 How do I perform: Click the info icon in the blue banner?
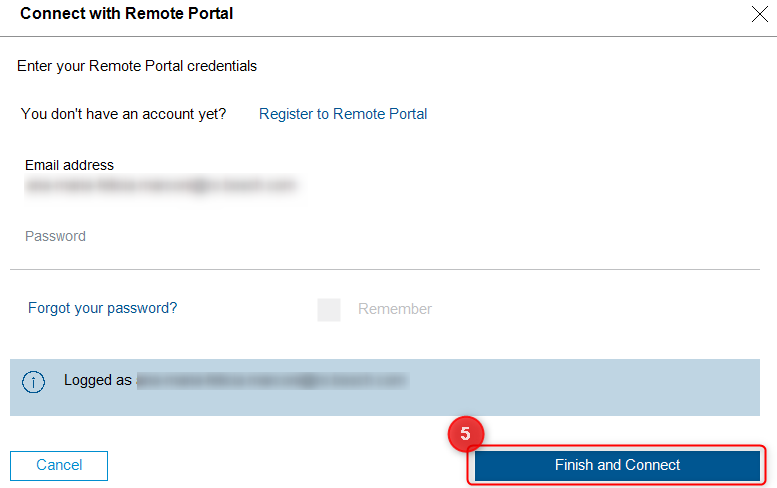point(34,382)
